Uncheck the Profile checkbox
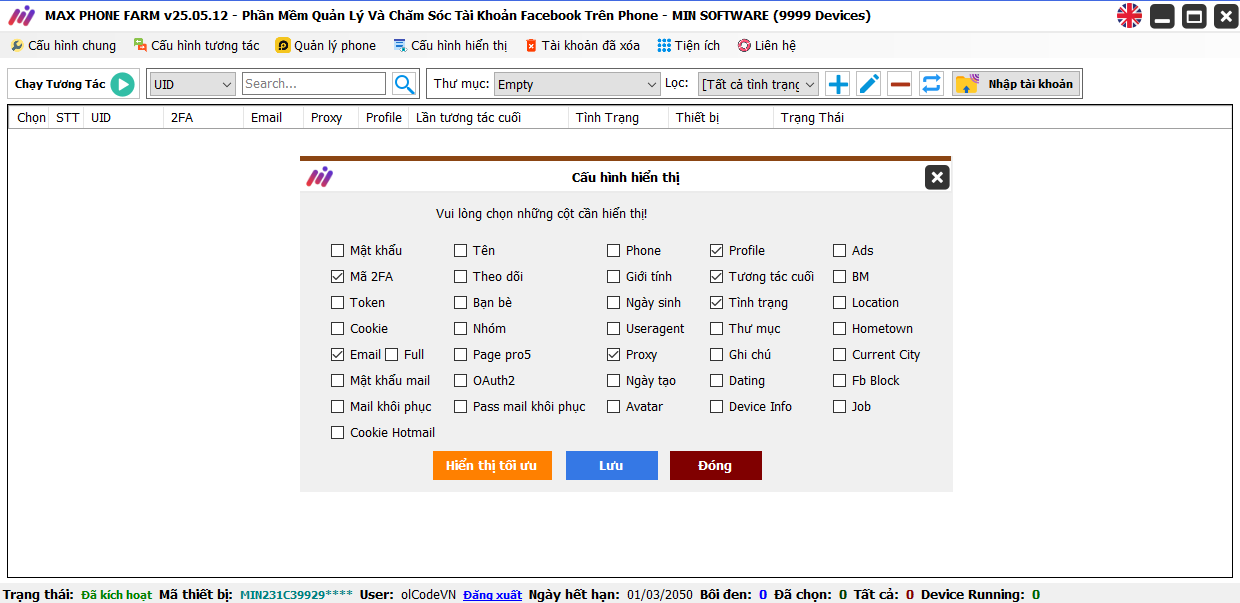The width and height of the screenshot is (1240, 603). pyautogui.click(x=716, y=251)
